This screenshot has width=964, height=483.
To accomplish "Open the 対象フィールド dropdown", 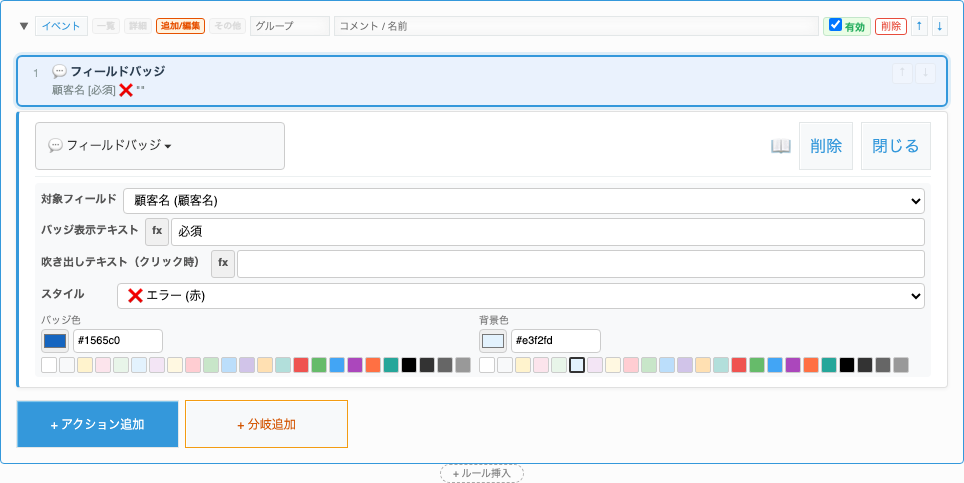I will pos(524,201).
